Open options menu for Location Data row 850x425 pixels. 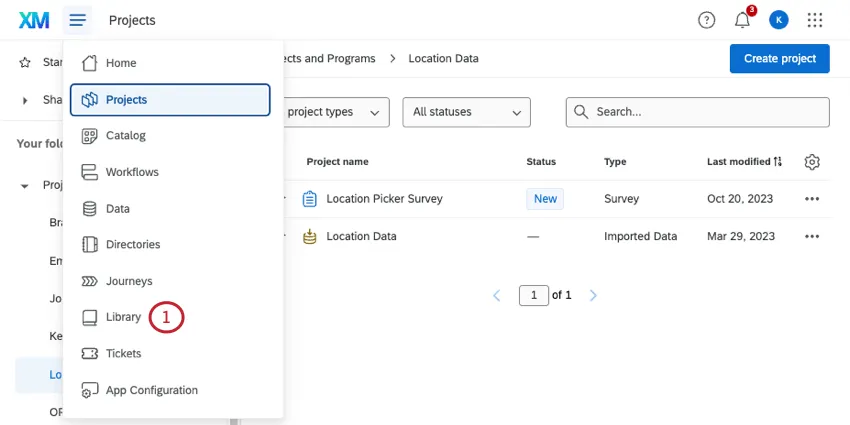pos(812,237)
